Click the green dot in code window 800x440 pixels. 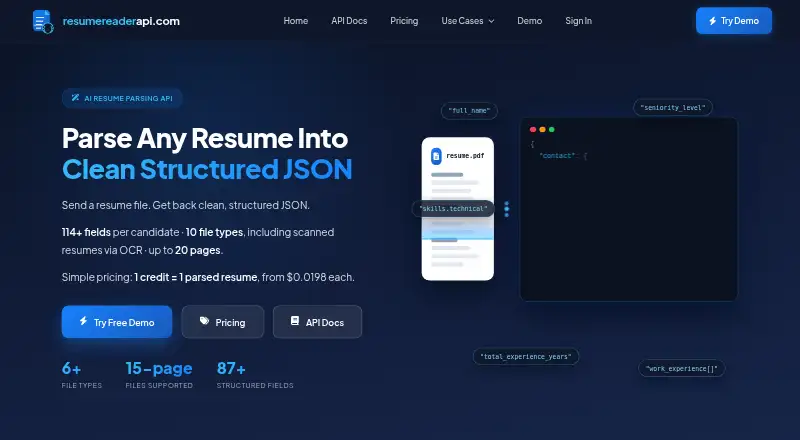pyautogui.click(x=552, y=130)
